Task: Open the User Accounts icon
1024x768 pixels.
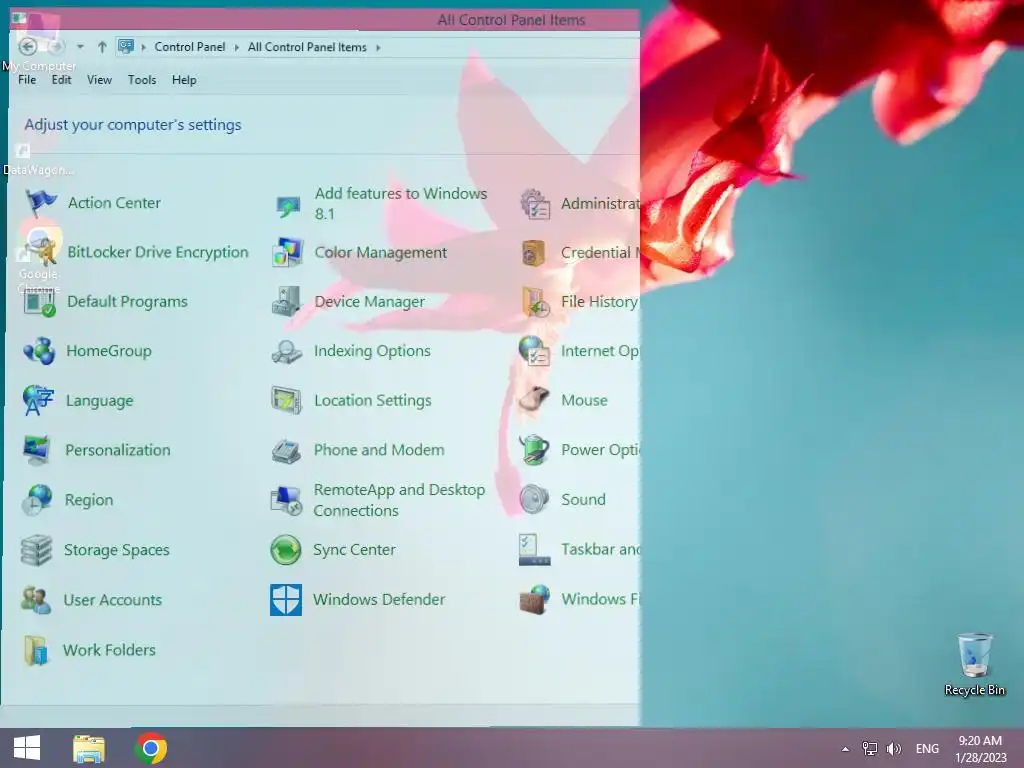Action: point(35,600)
